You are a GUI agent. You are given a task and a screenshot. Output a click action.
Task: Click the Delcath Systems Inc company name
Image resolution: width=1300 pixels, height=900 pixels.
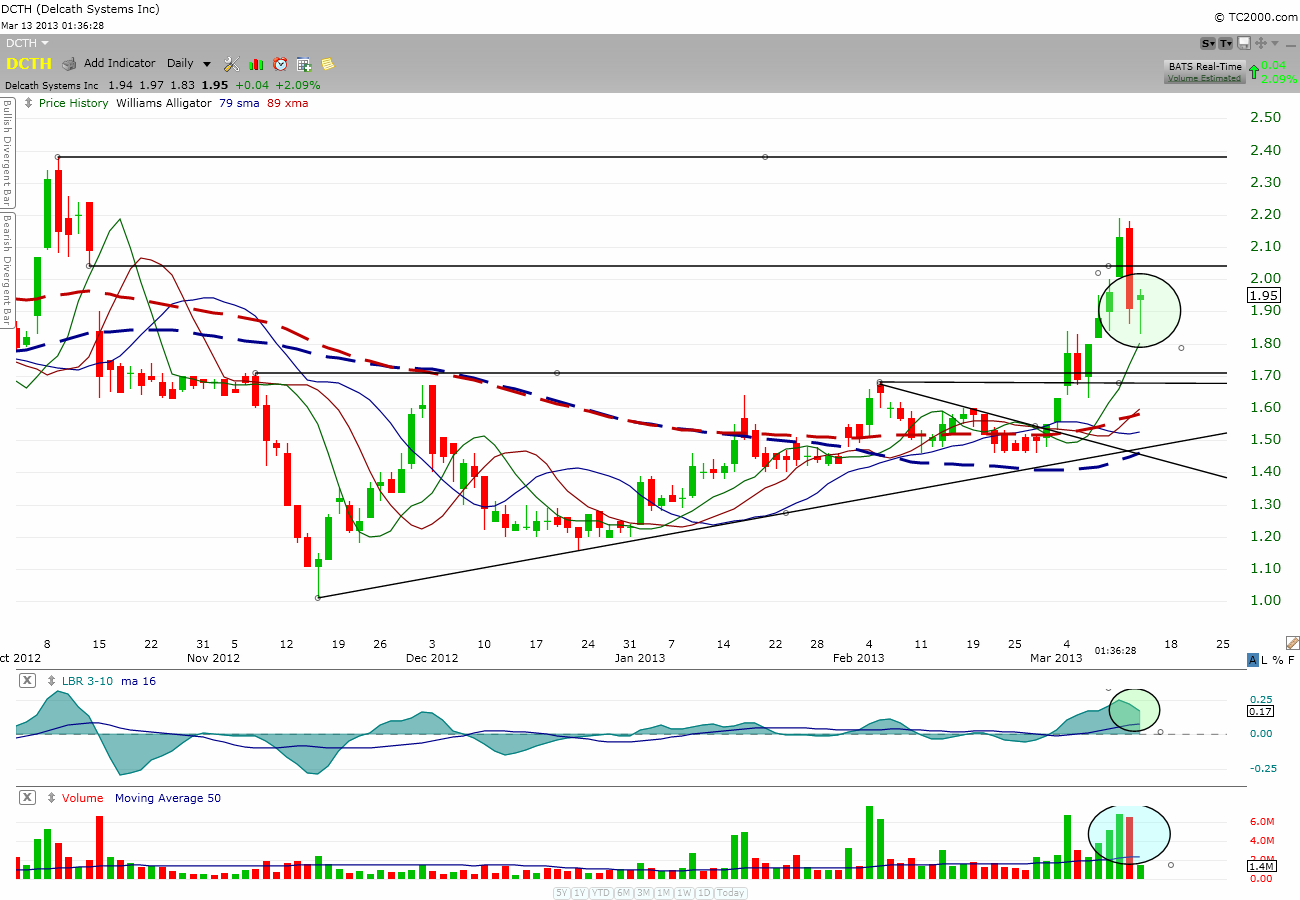click(51, 85)
